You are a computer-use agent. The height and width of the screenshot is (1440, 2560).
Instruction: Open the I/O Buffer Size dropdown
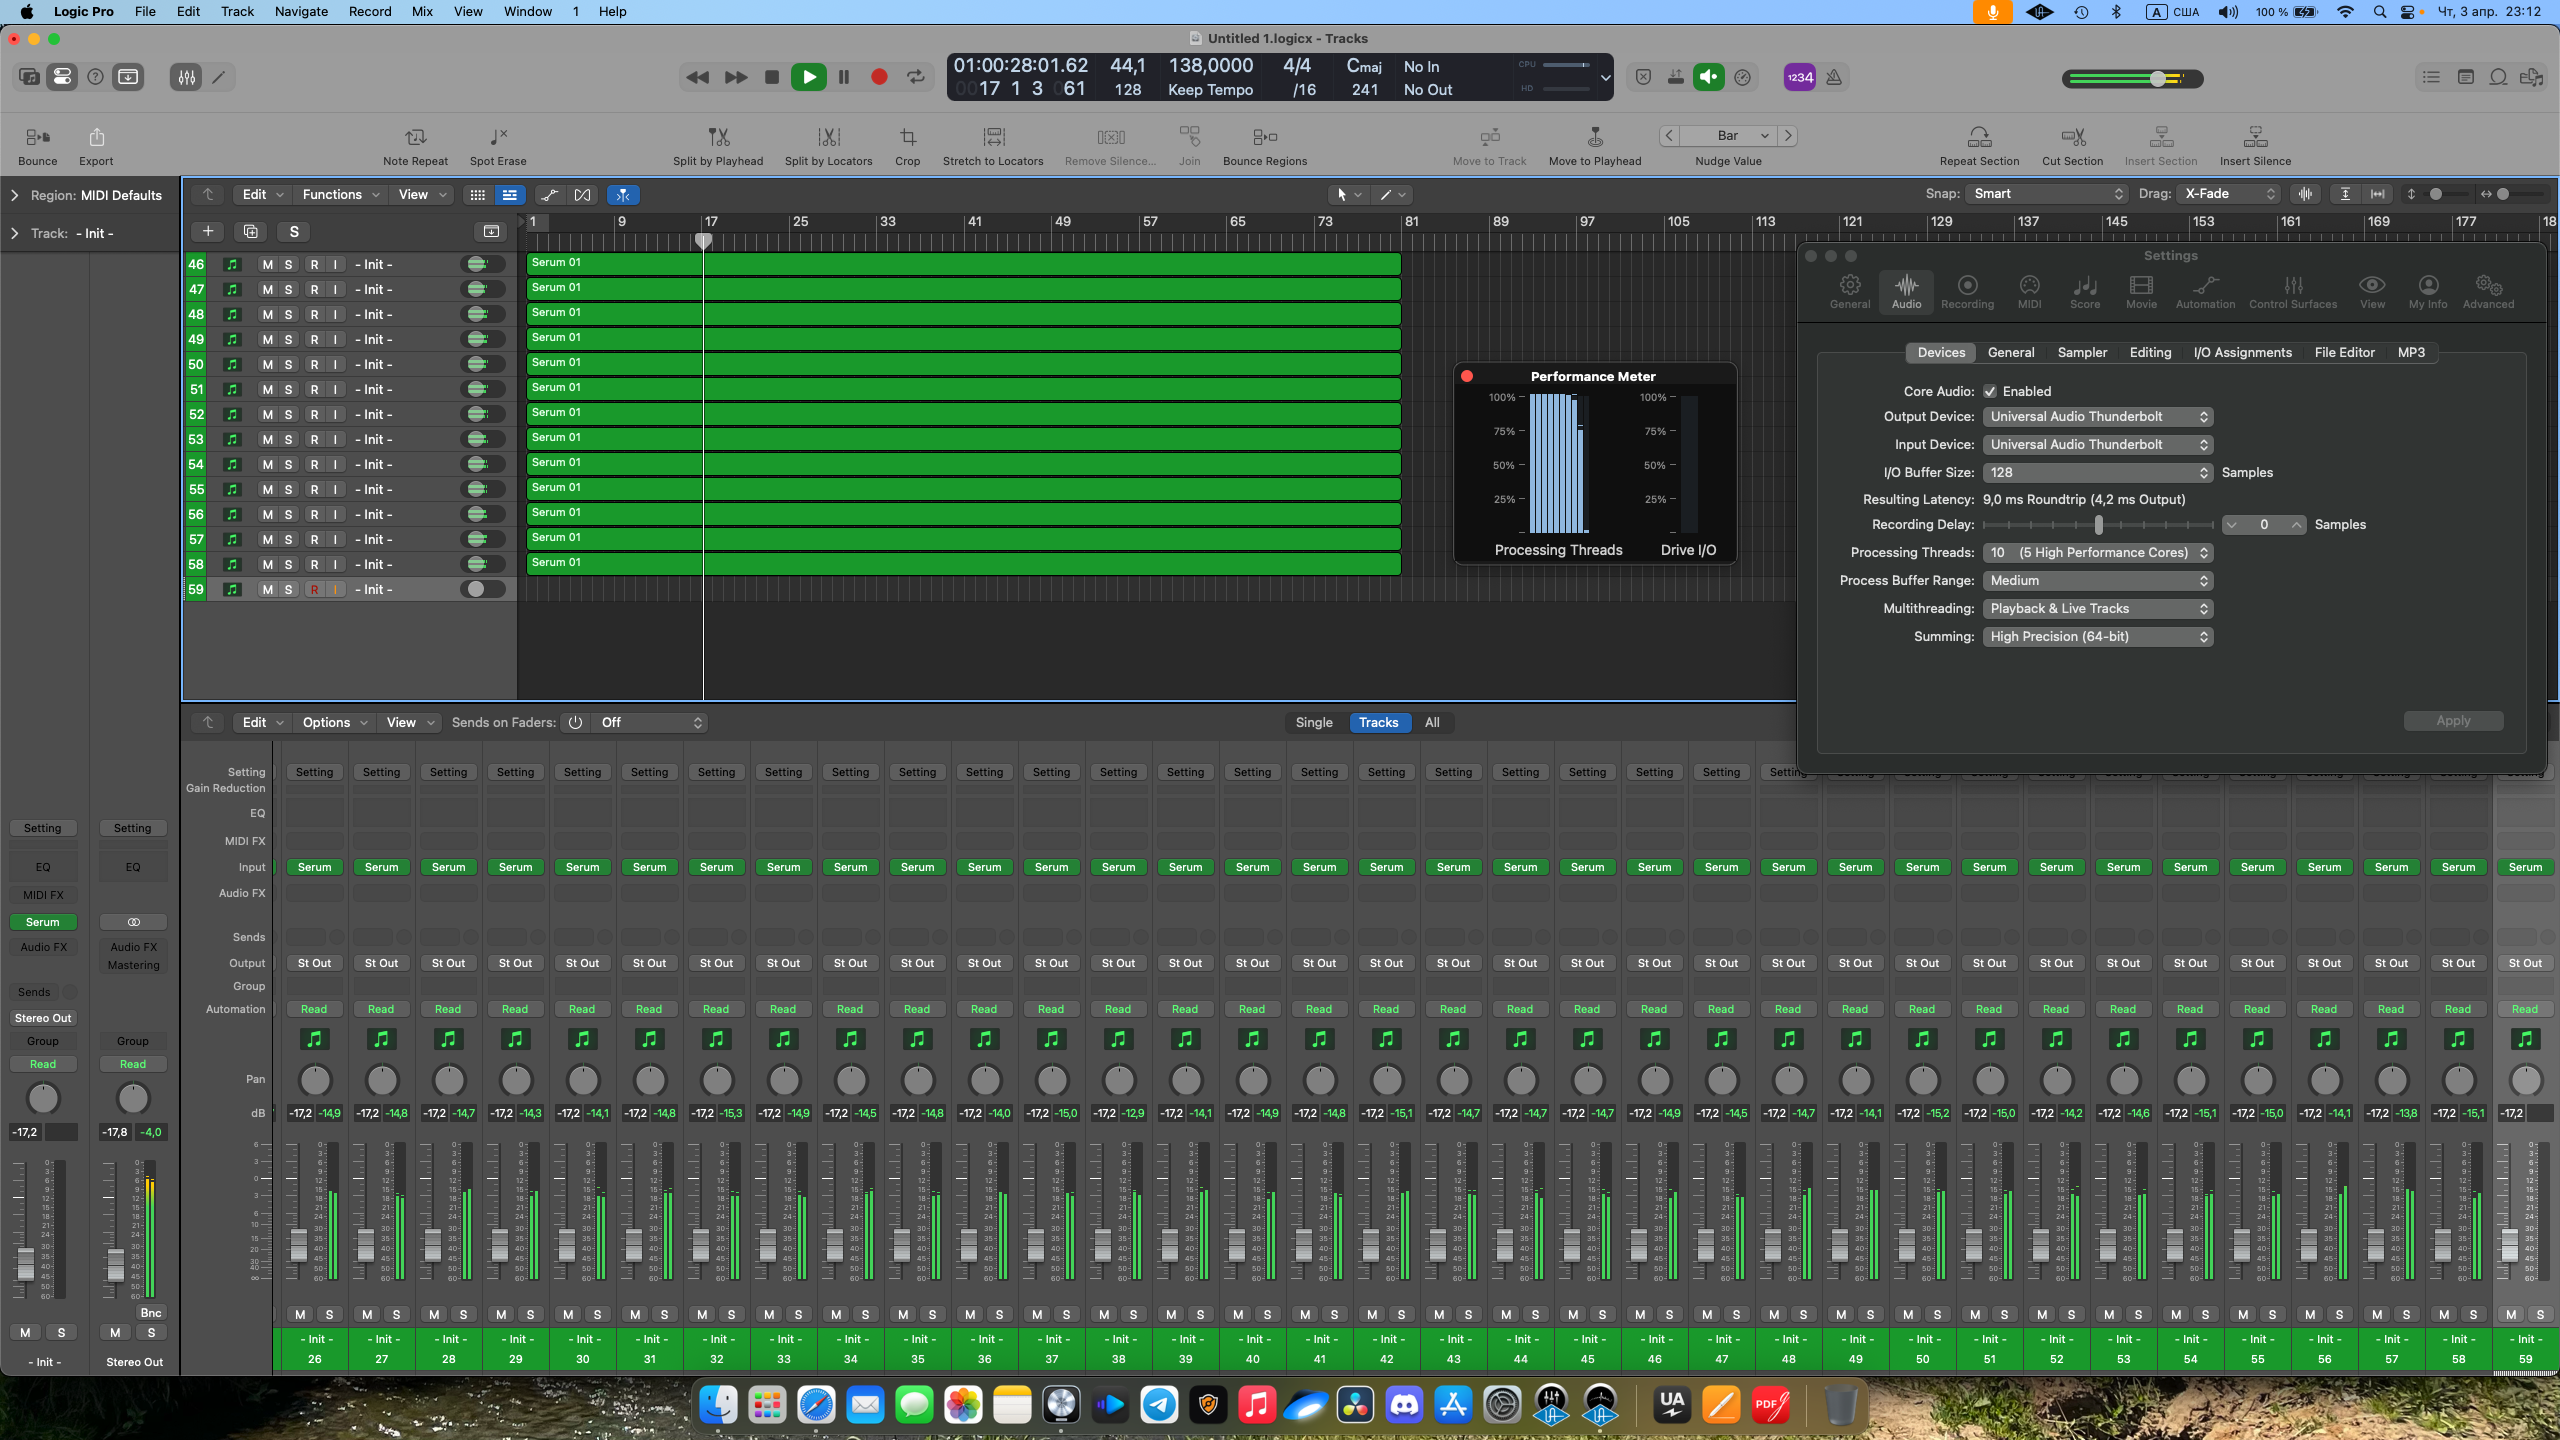pos(2097,473)
